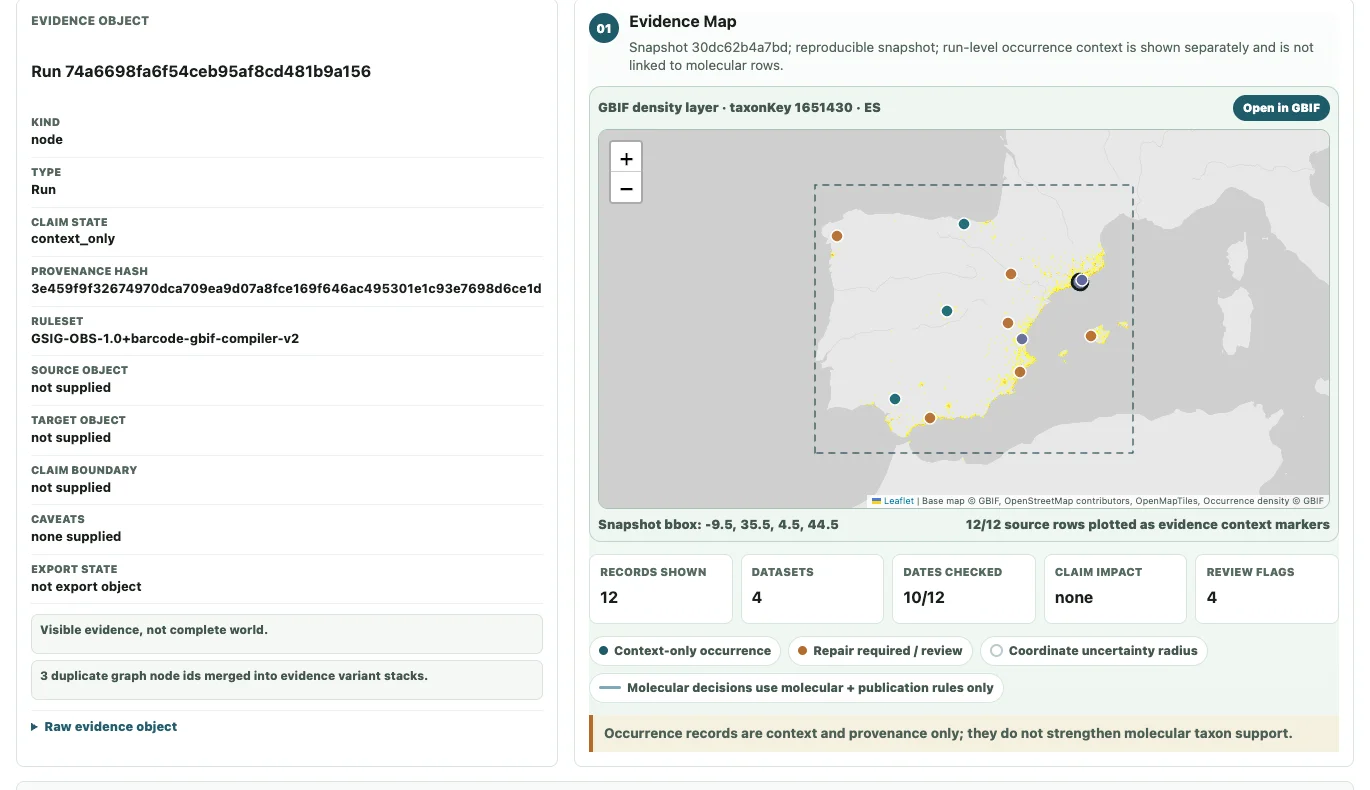The image size is (1370, 790).
Task: Click the Evidence Map section heading
Action: [683, 22]
